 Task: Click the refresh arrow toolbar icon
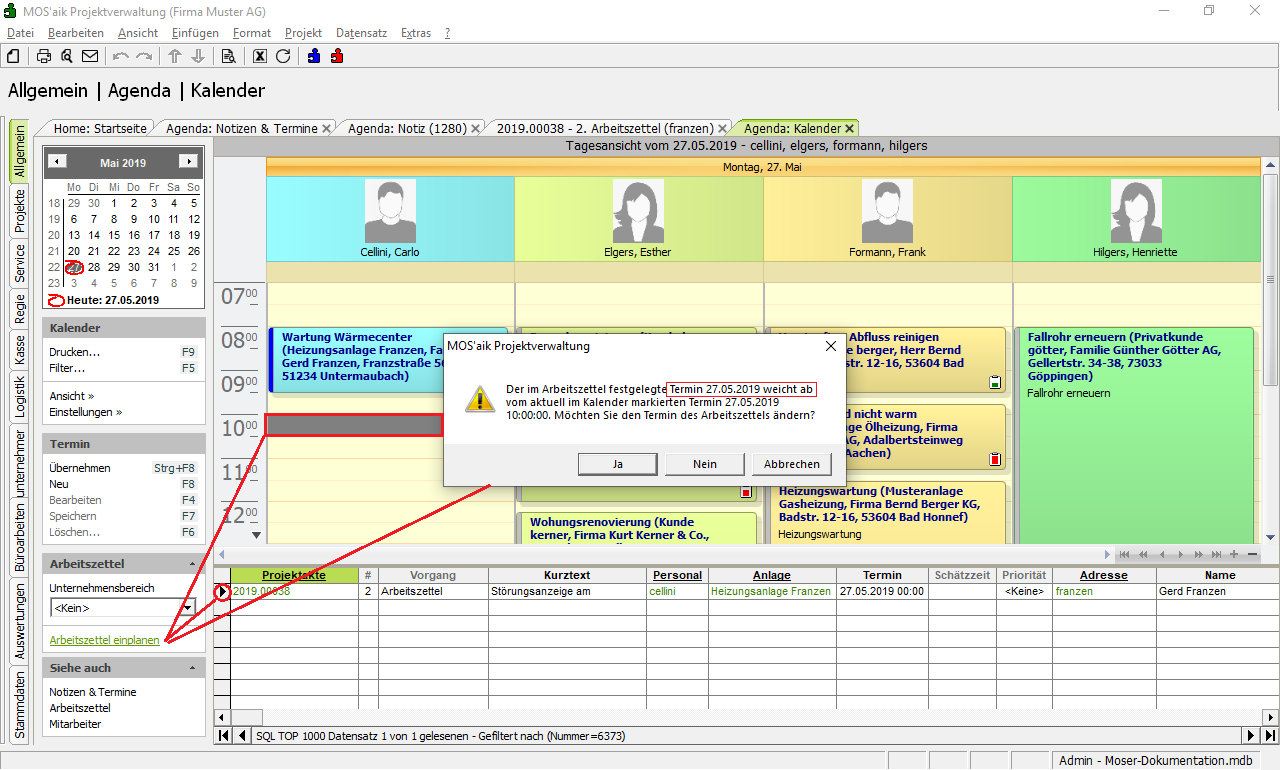283,56
